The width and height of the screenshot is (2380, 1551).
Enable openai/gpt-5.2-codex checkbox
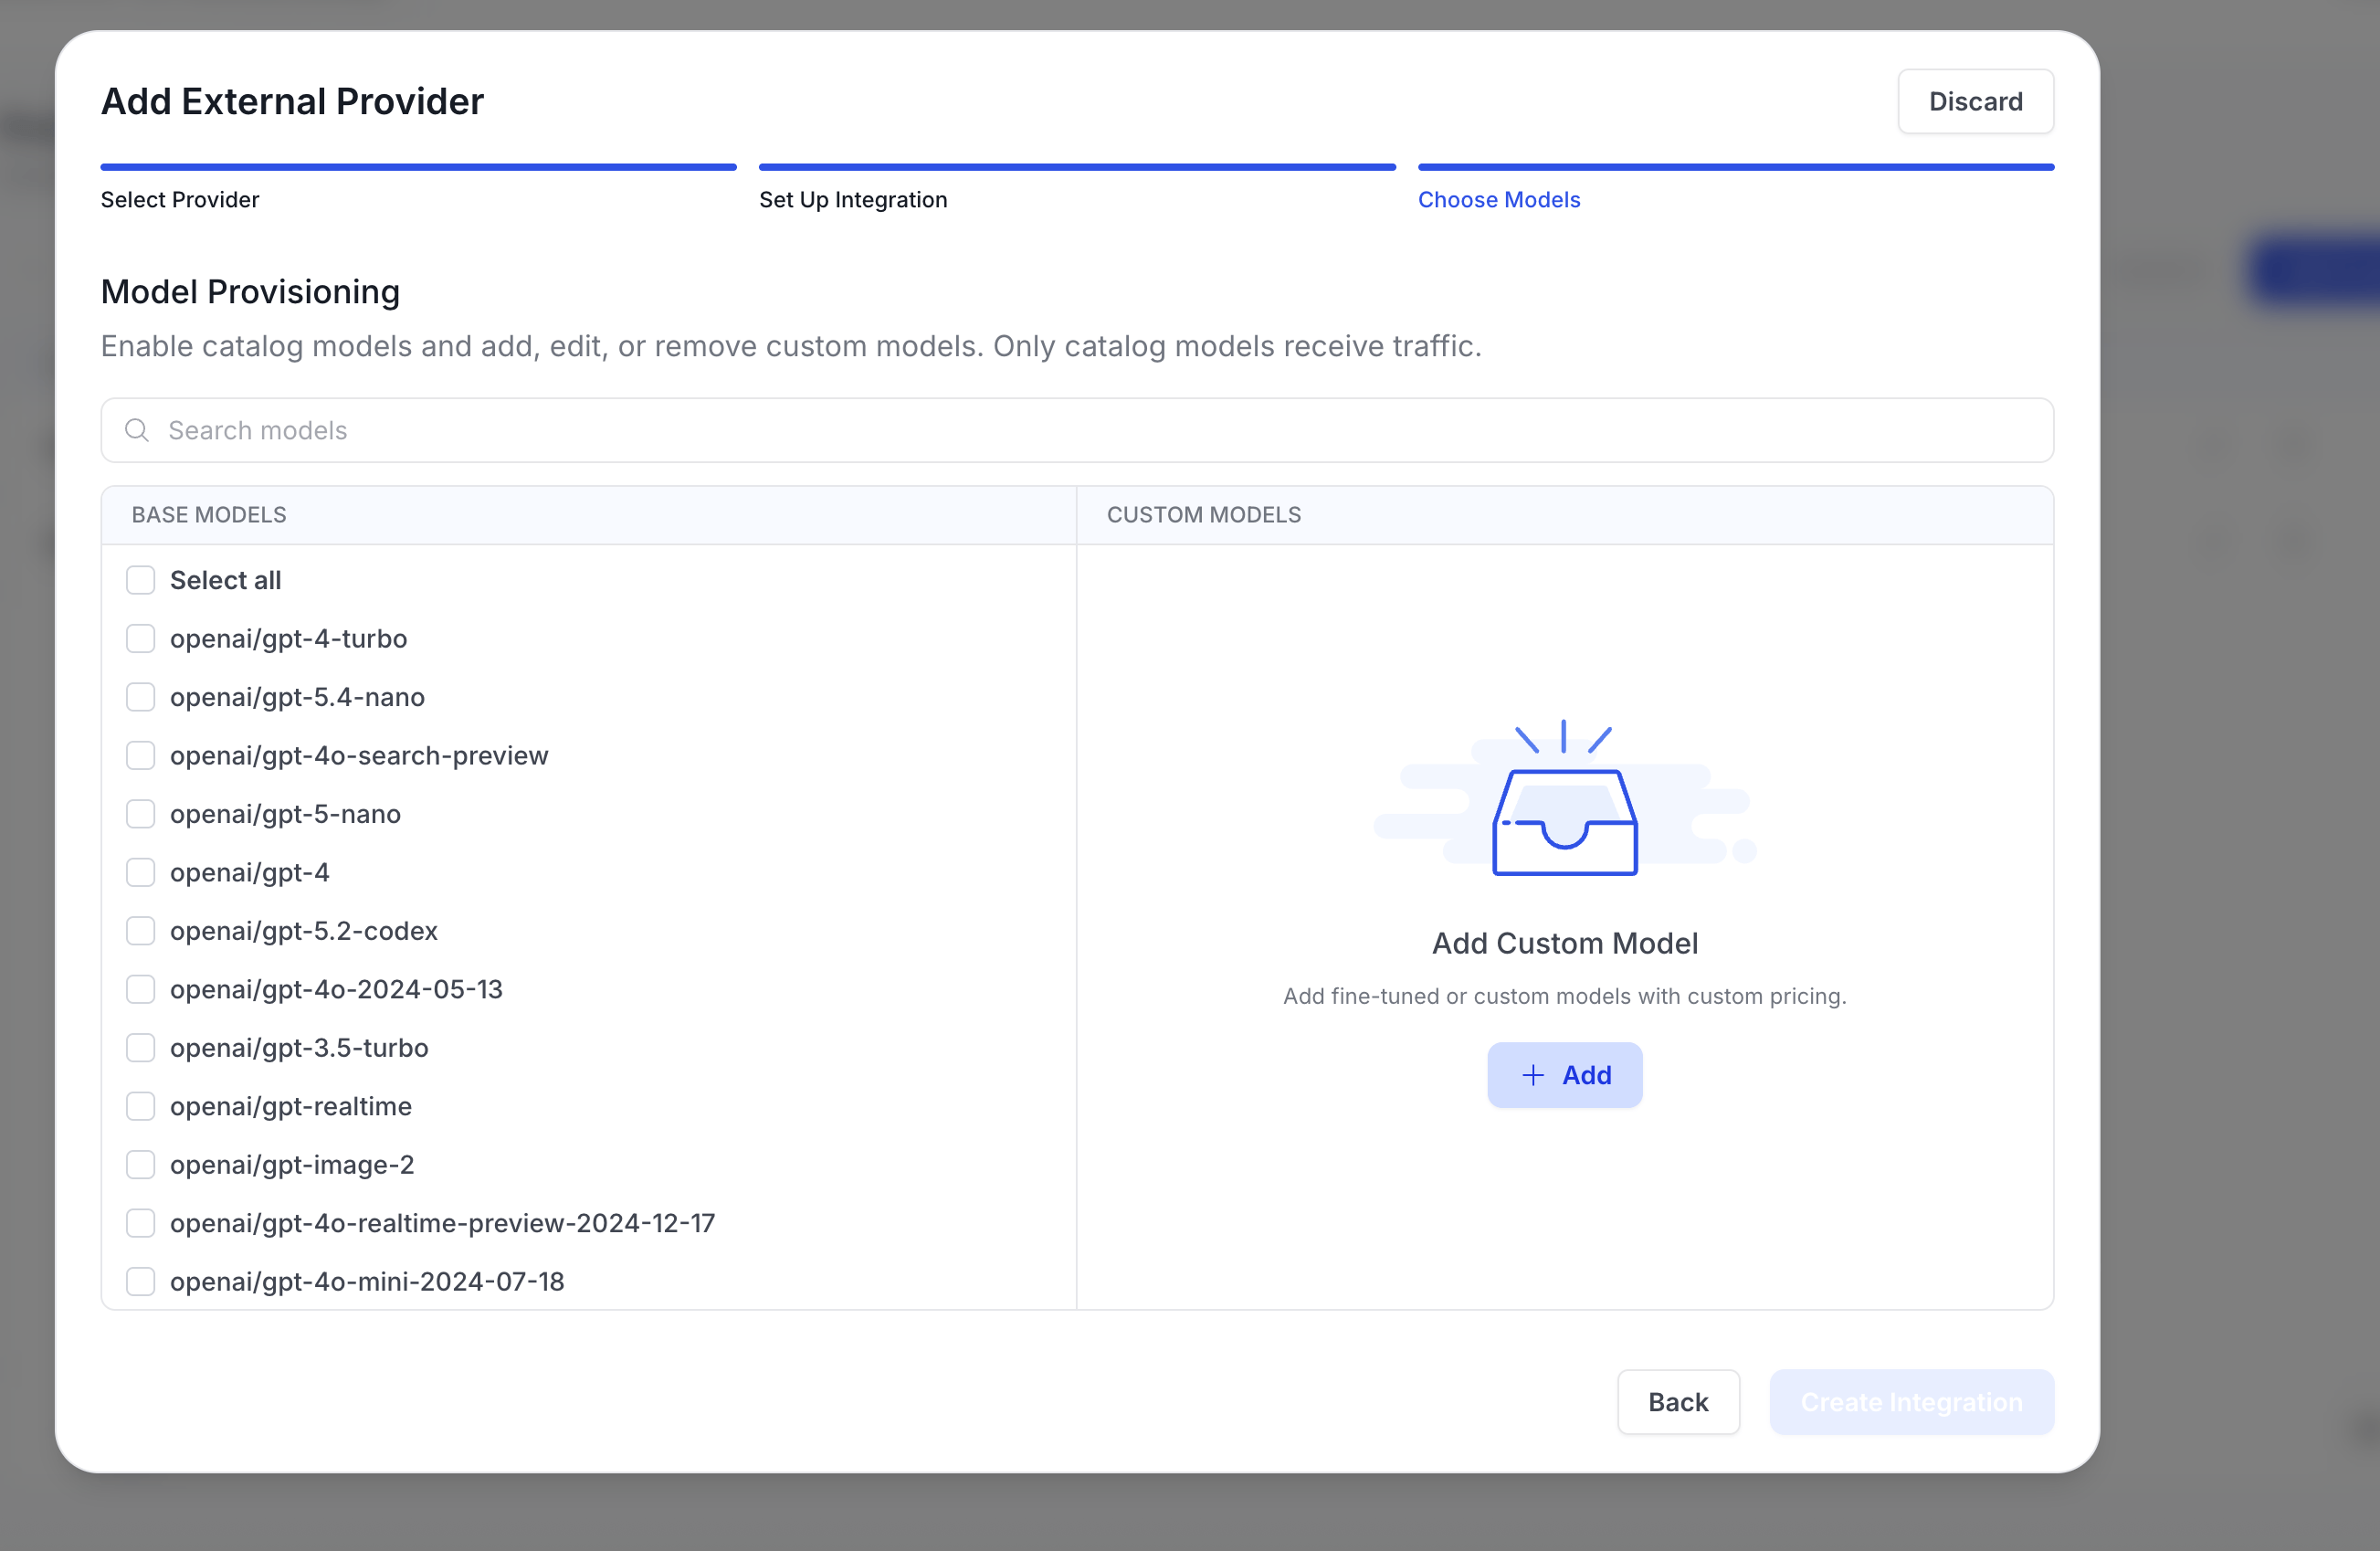pyautogui.click(x=141, y=931)
